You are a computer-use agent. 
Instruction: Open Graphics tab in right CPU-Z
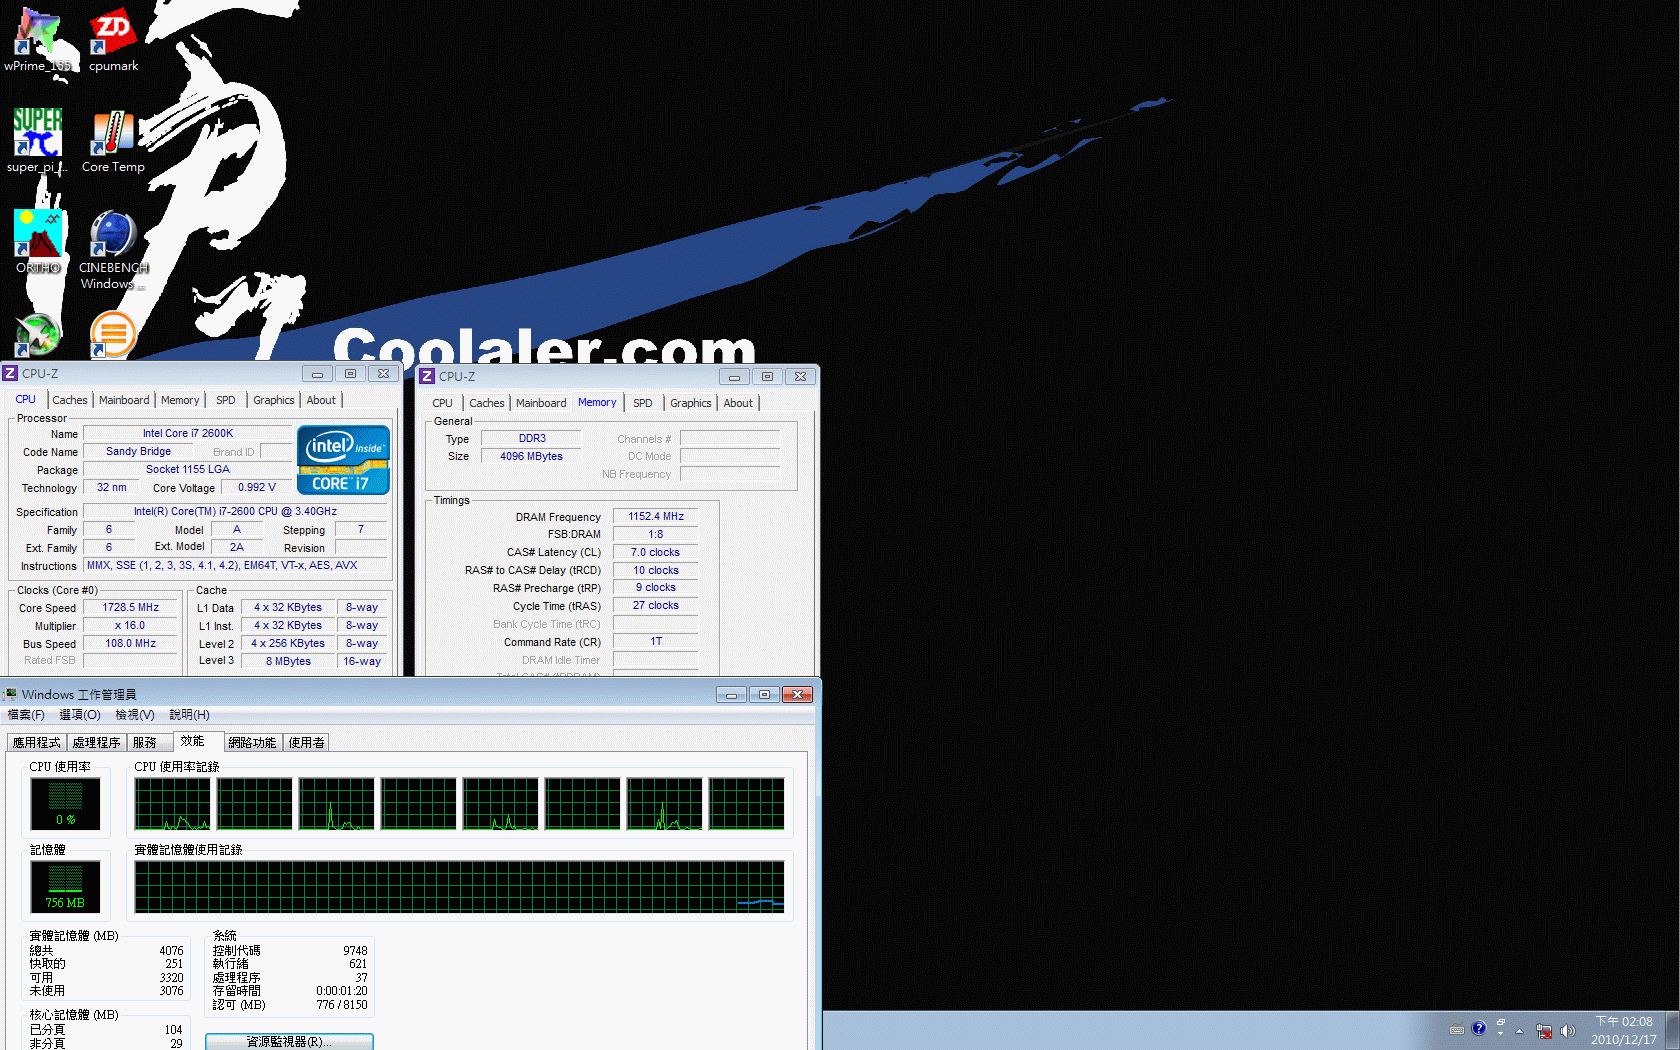(x=691, y=403)
